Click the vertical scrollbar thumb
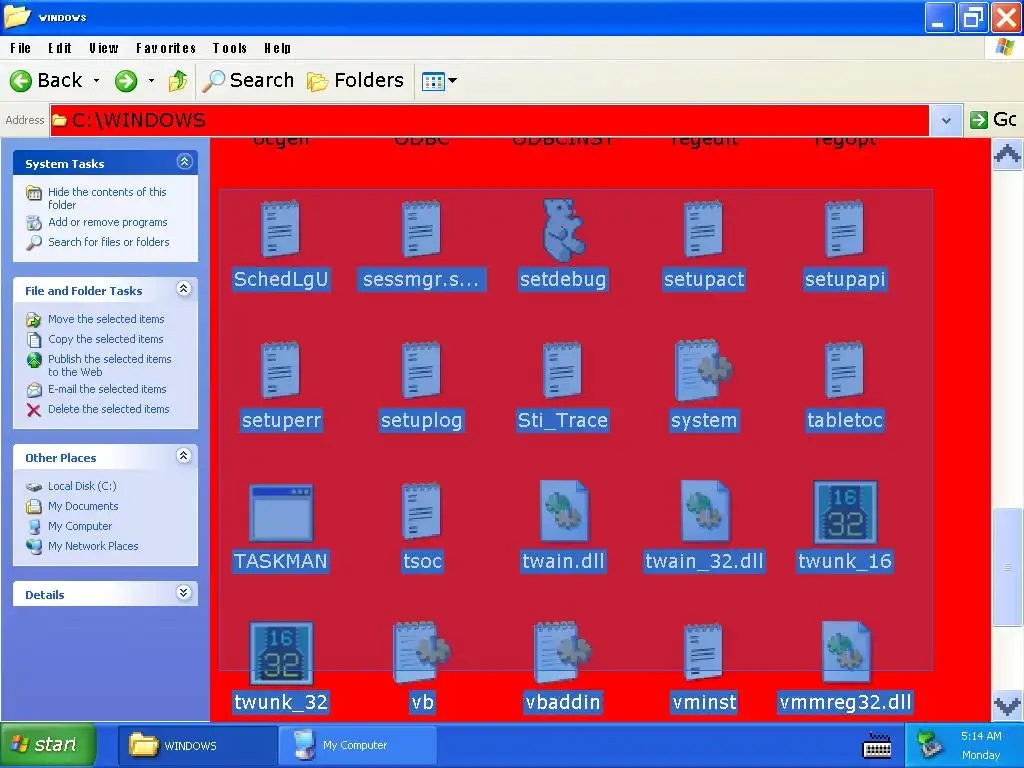The width and height of the screenshot is (1024, 768). tap(1007, 567)
